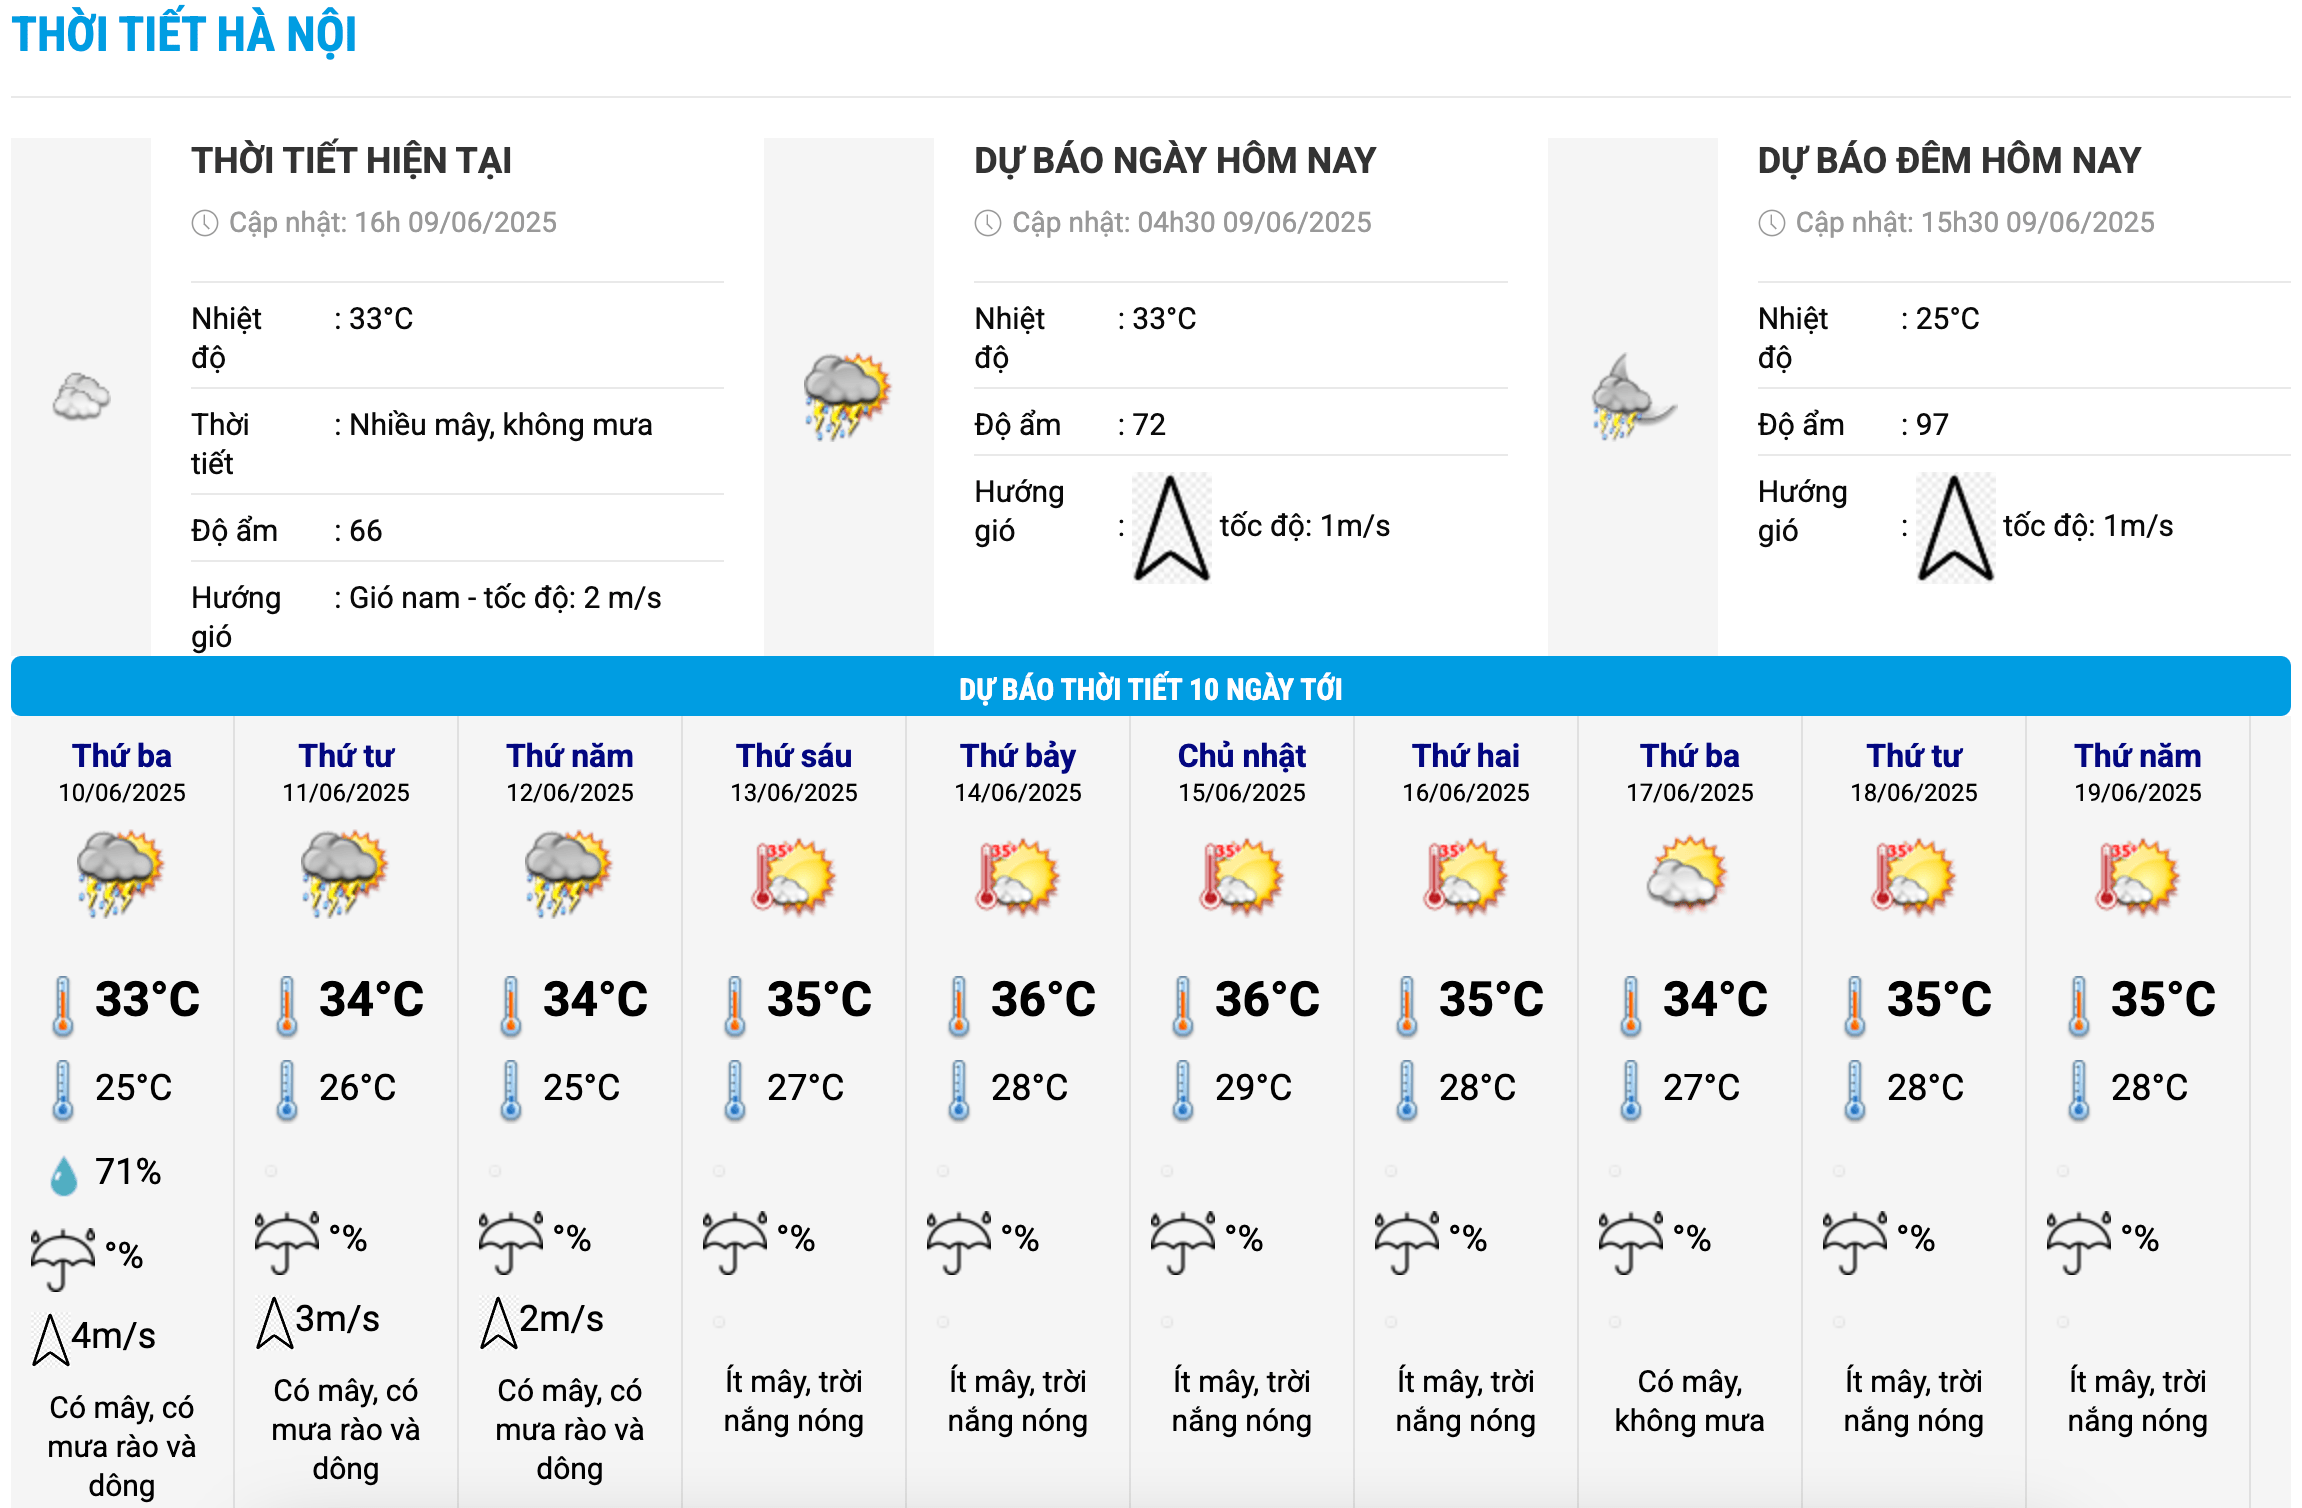
Task: Click the 'Dự báo thời tiết 10 ngày tới' banner
Action: [1150, 688]
